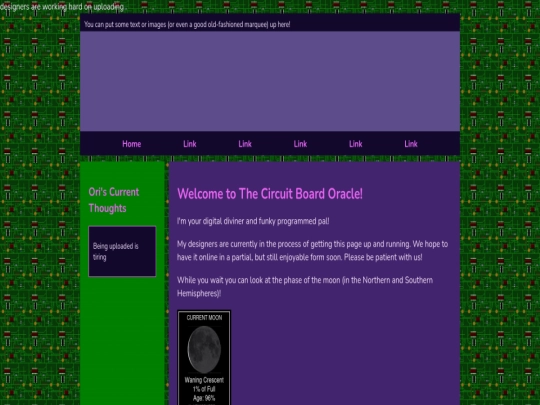Click the 'I'm your digital diviner' paragraph

[253, 221]
